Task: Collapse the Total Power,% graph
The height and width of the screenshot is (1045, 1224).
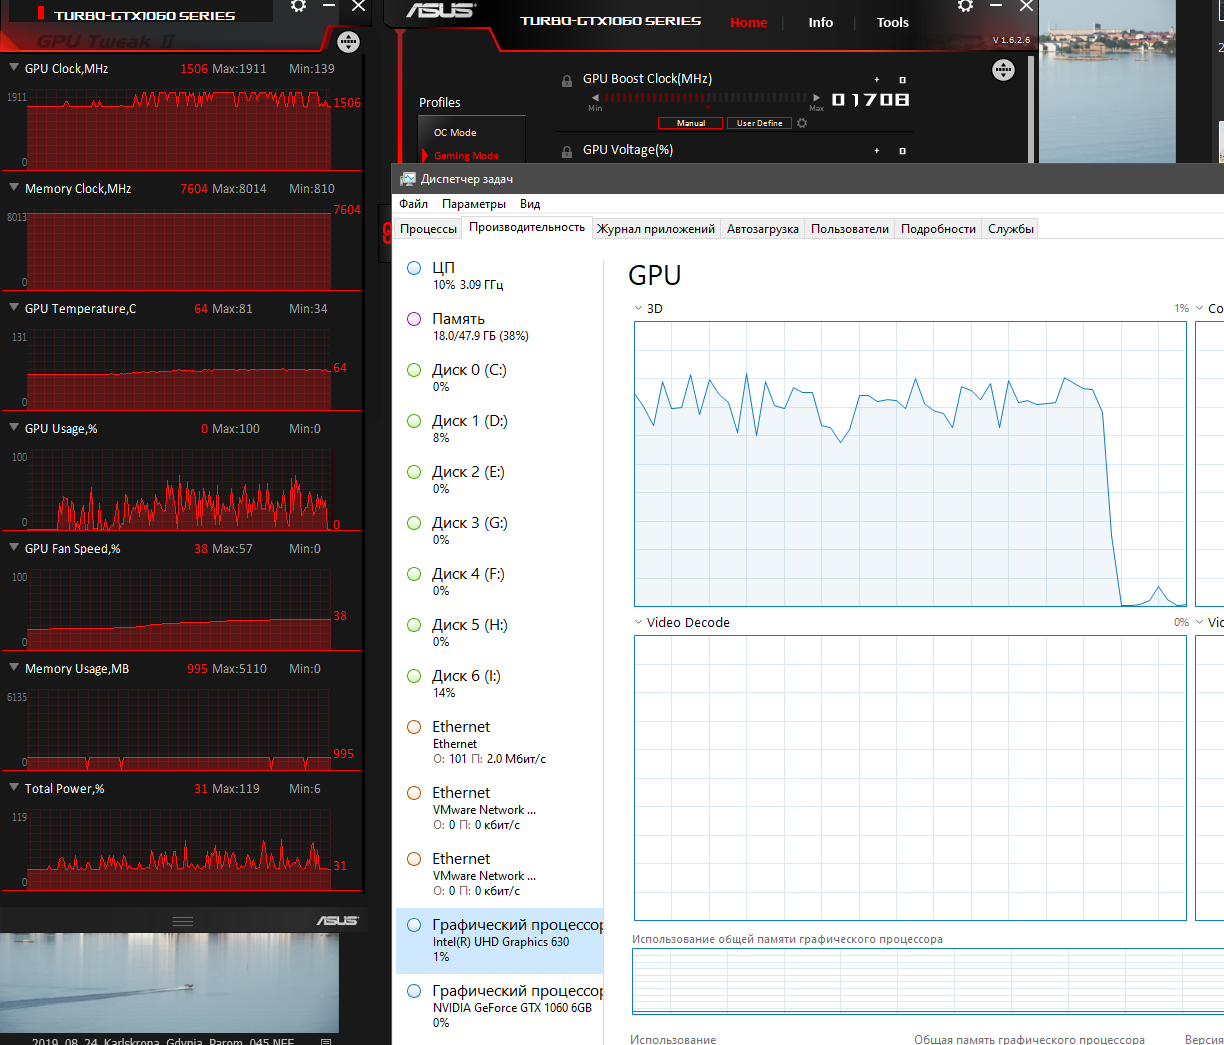Action: pyautogui.click(x=14, y=788)
